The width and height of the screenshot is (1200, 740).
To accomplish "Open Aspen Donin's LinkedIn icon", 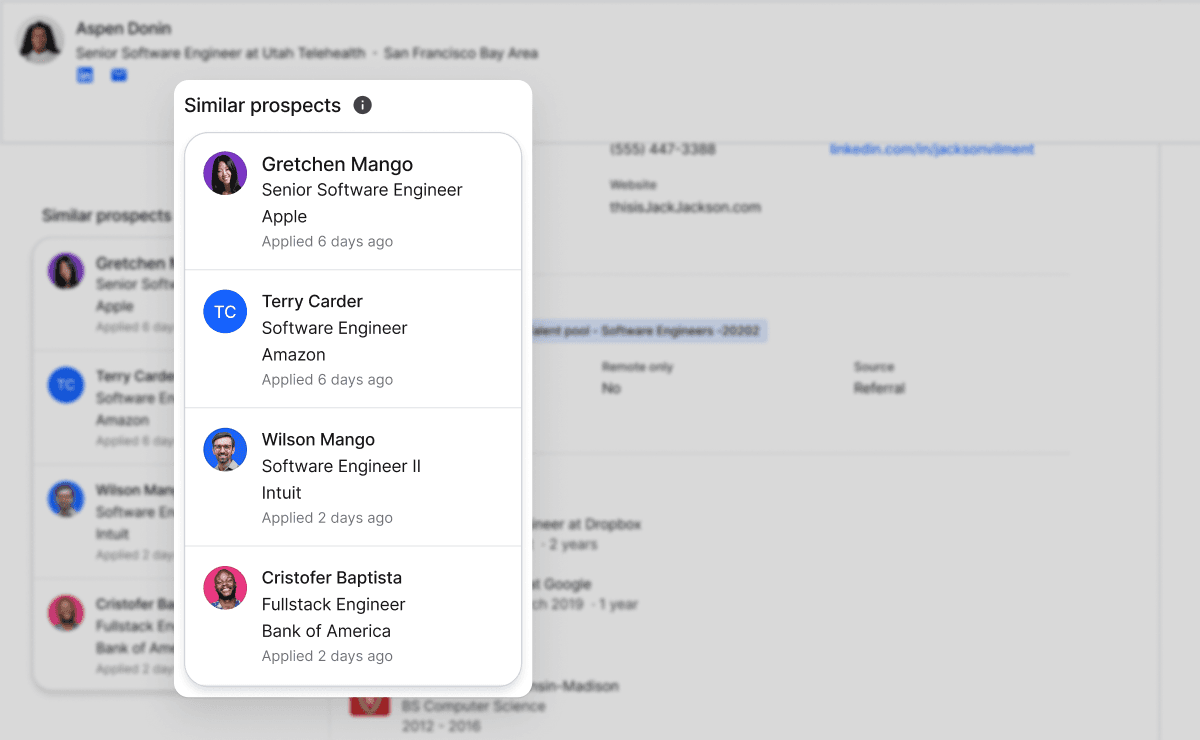I will [84, 74].
